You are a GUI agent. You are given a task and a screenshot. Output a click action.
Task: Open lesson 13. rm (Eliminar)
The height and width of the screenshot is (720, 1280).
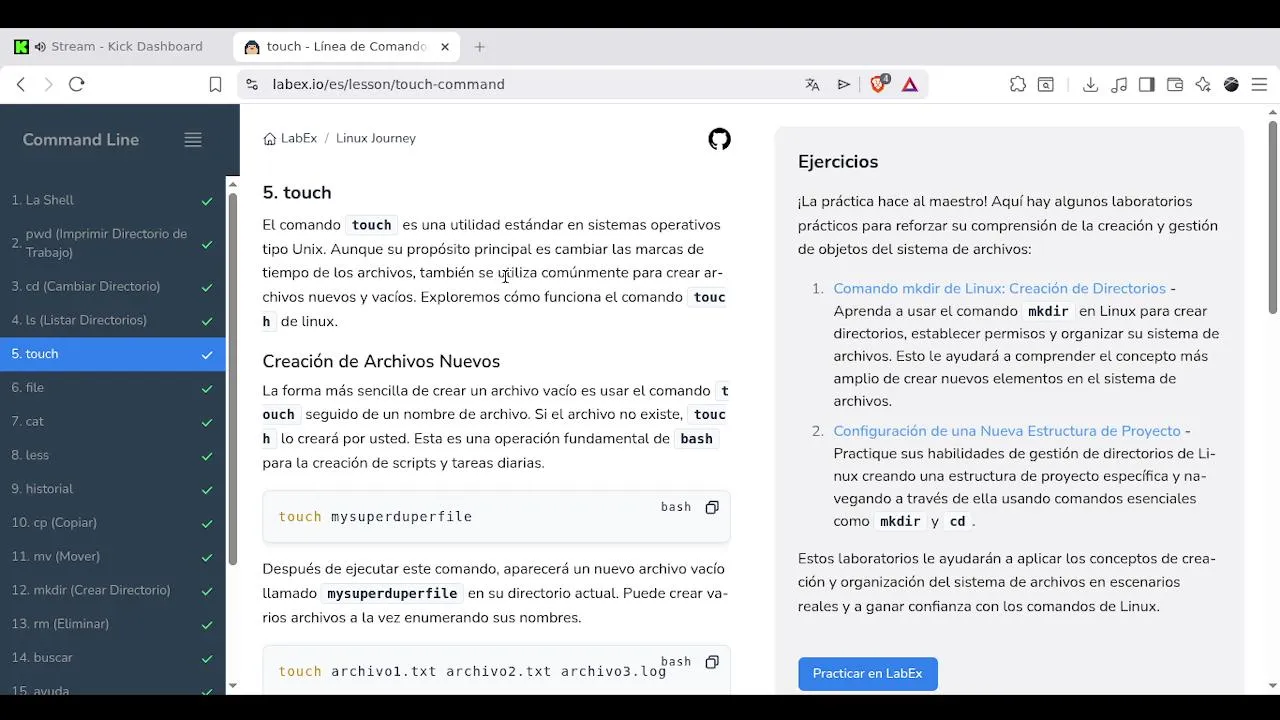(112, 624)
